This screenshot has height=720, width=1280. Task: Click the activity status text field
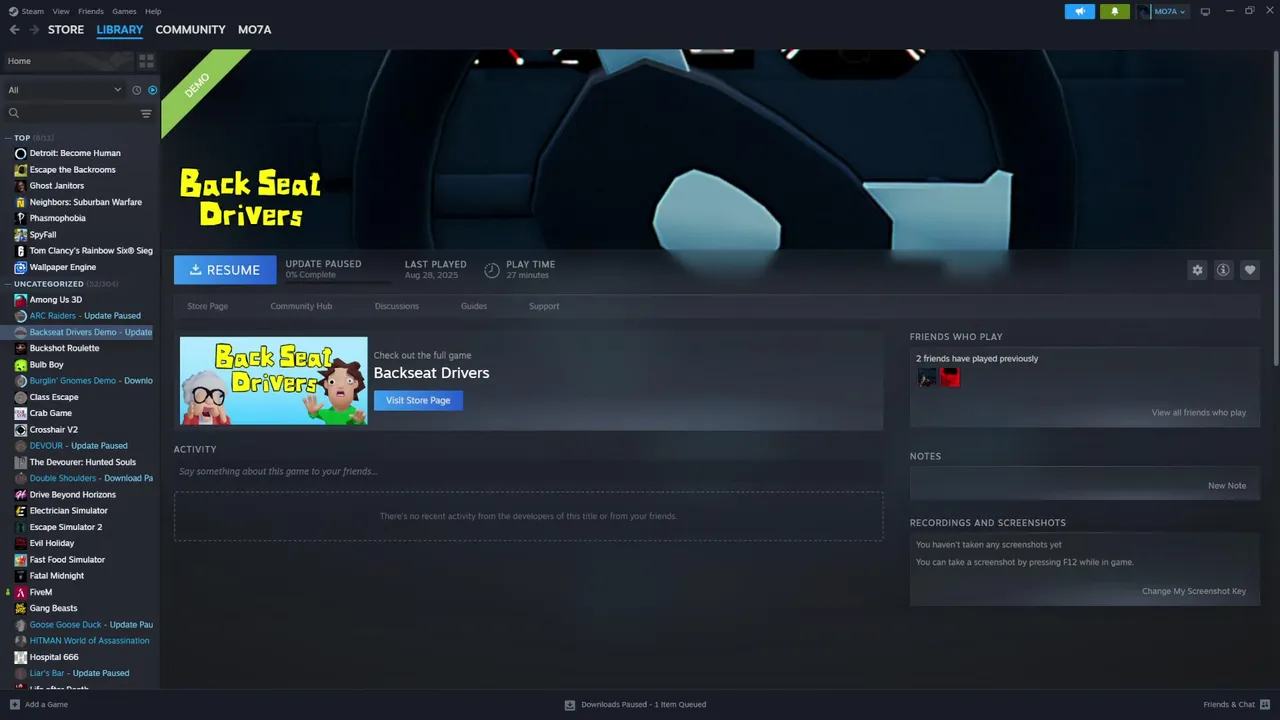pos(528,471)
